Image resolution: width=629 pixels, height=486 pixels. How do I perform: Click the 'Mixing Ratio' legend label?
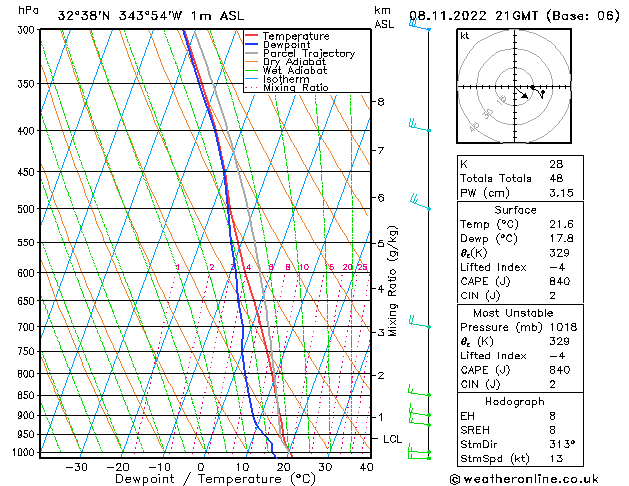coord(296,87)
